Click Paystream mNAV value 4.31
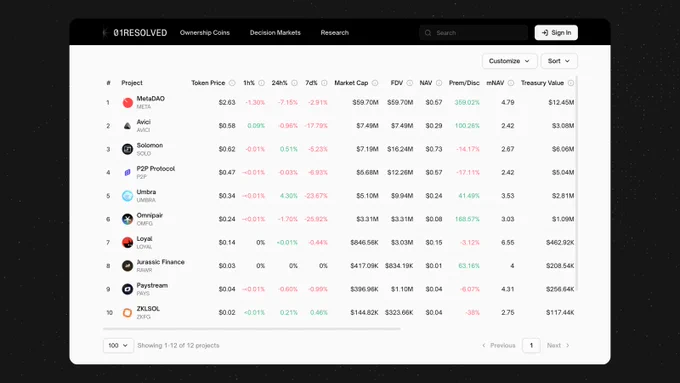680x383 pixels. click(507, 289)
